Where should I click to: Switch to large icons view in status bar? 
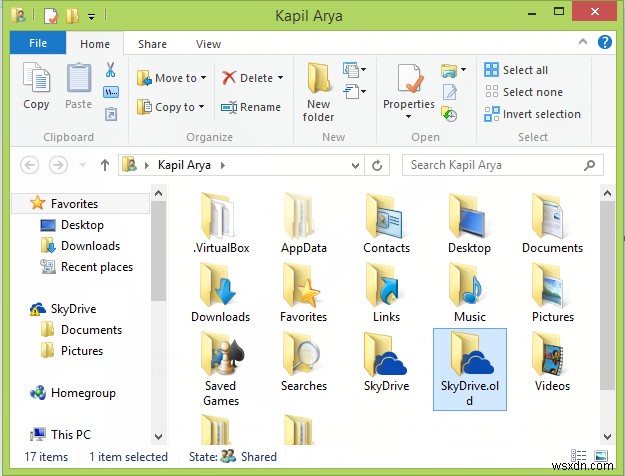[x=601, y=456]
